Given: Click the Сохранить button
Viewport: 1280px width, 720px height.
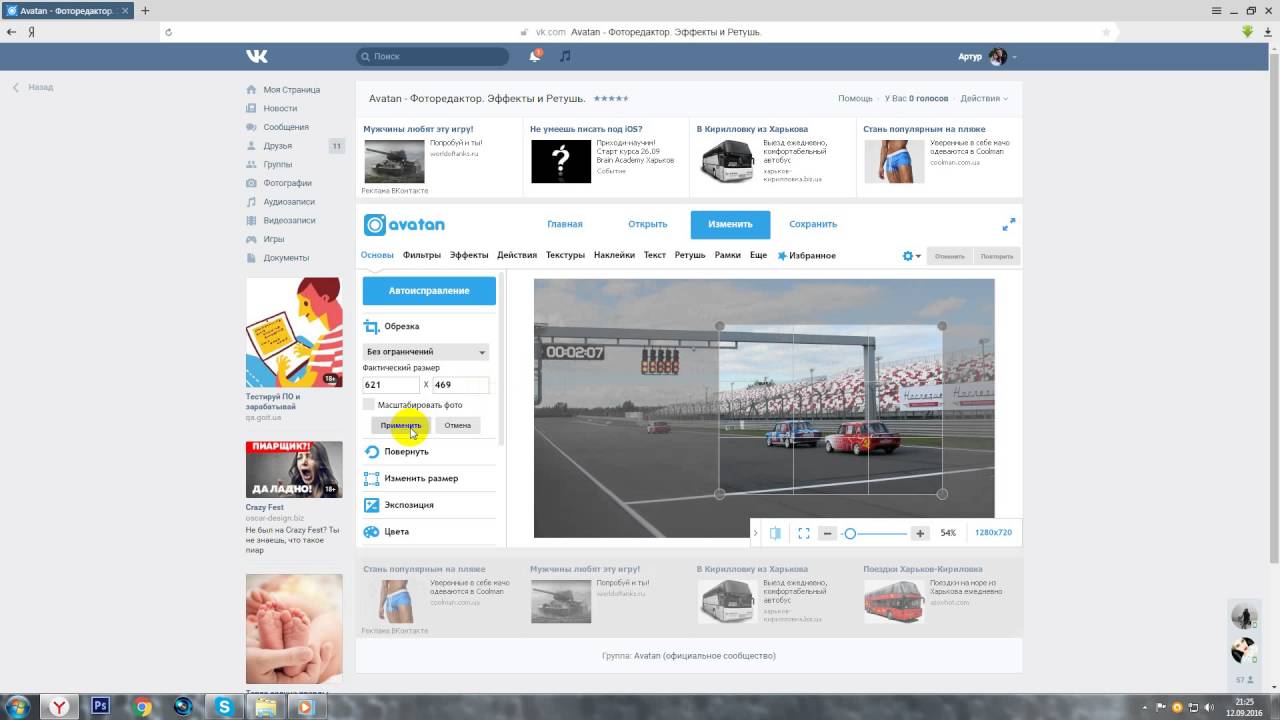Looking at the screenshot, I should coord(812,224).
